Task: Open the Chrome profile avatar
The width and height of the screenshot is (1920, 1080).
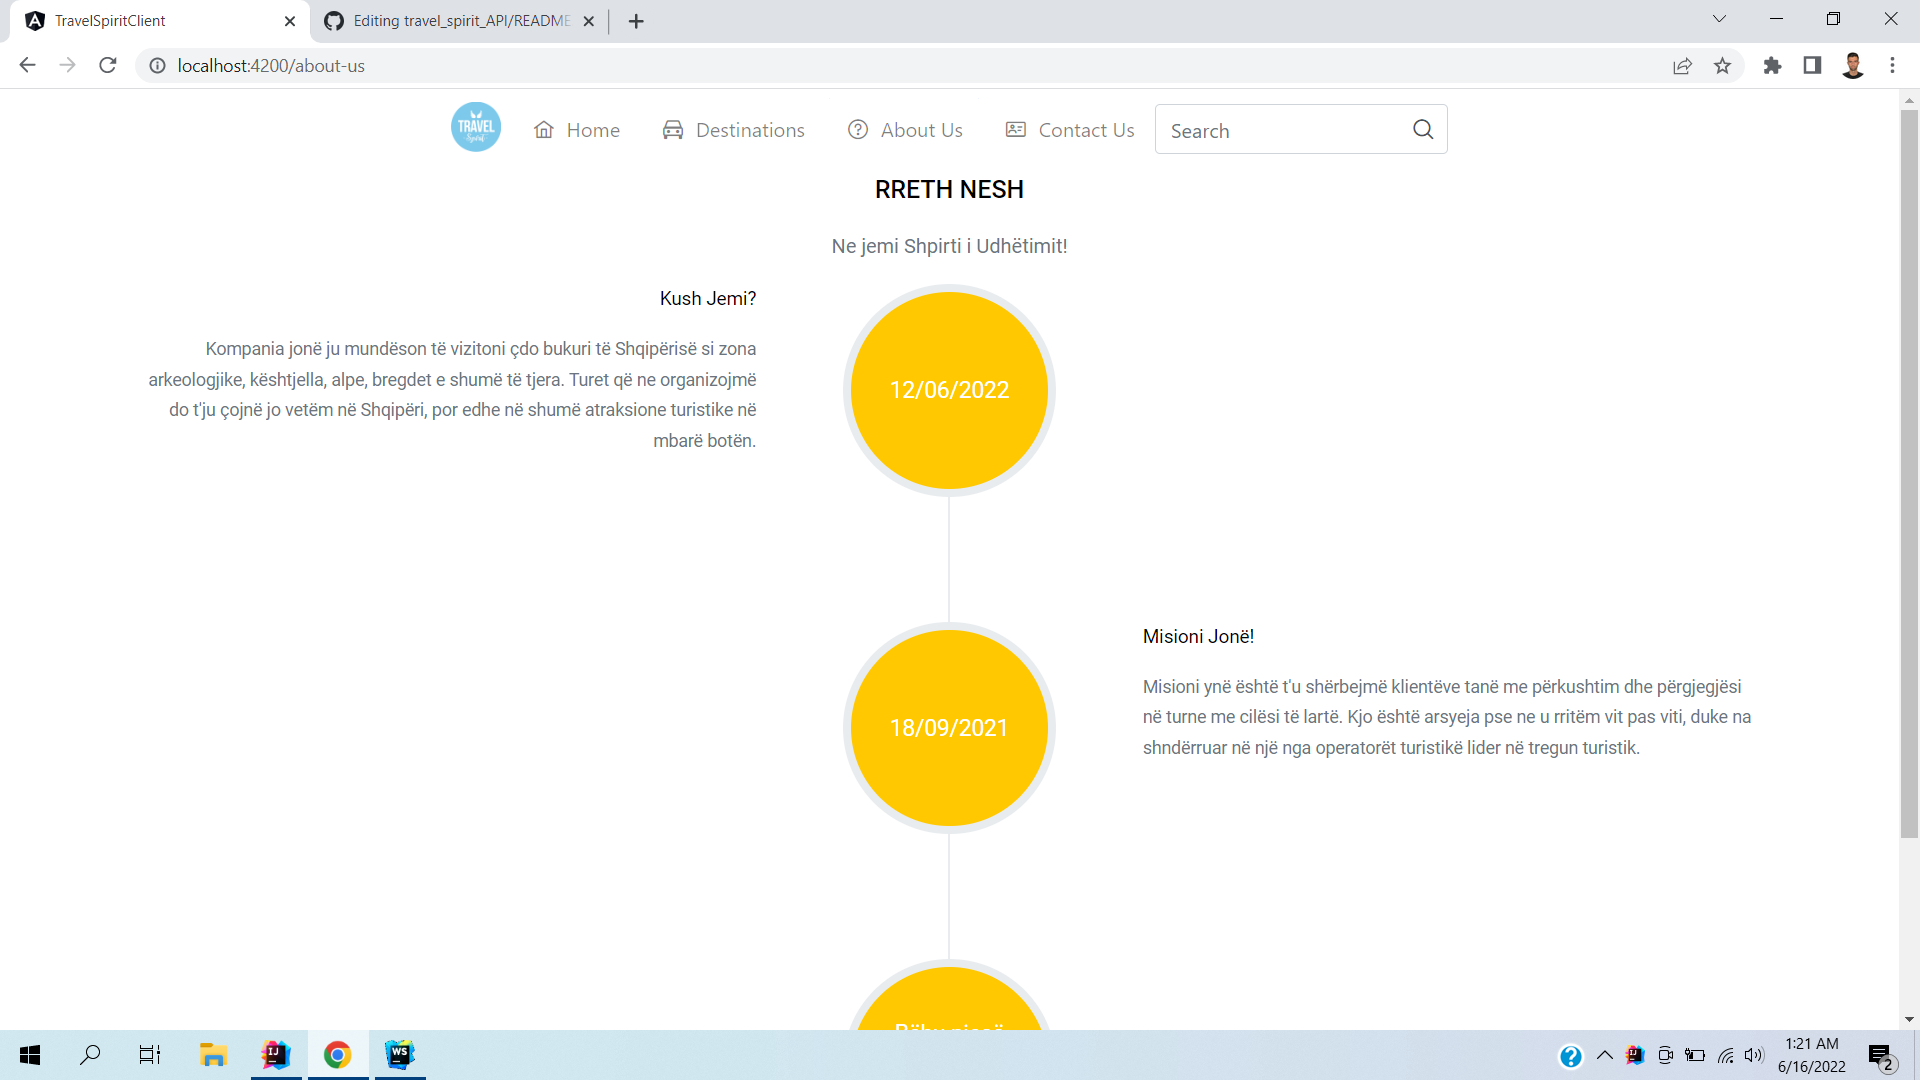Action: (1852, 65)
